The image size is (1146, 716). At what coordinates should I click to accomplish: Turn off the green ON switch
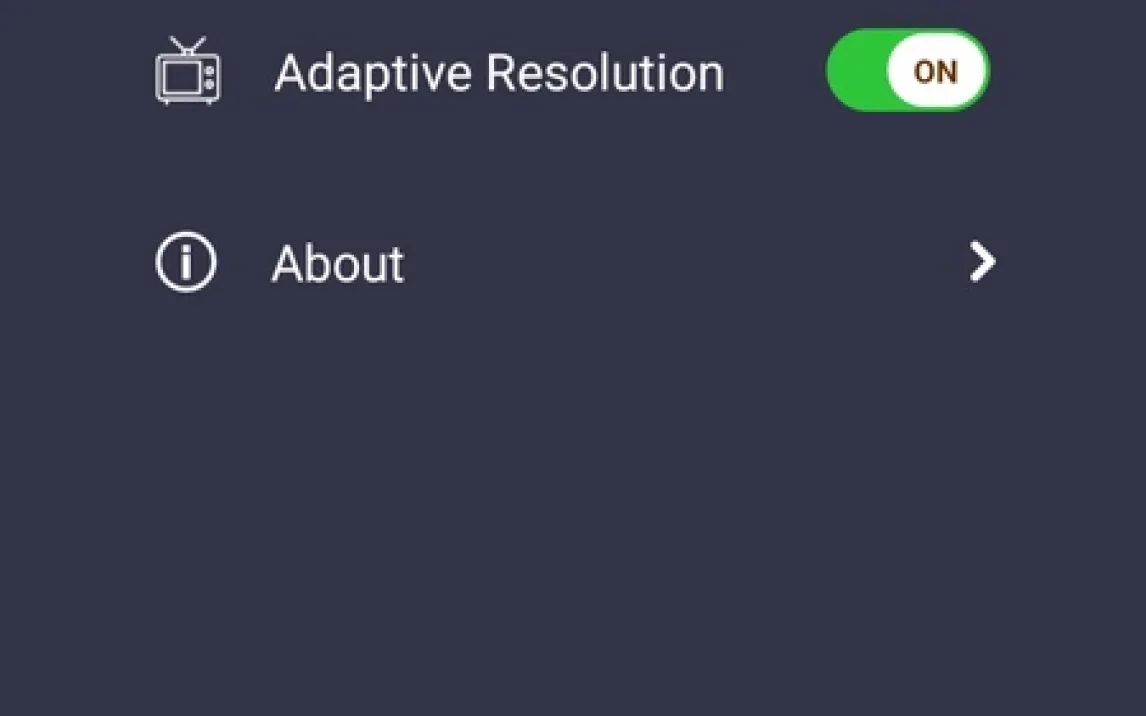pyautogui.click(x=907, y=71)
